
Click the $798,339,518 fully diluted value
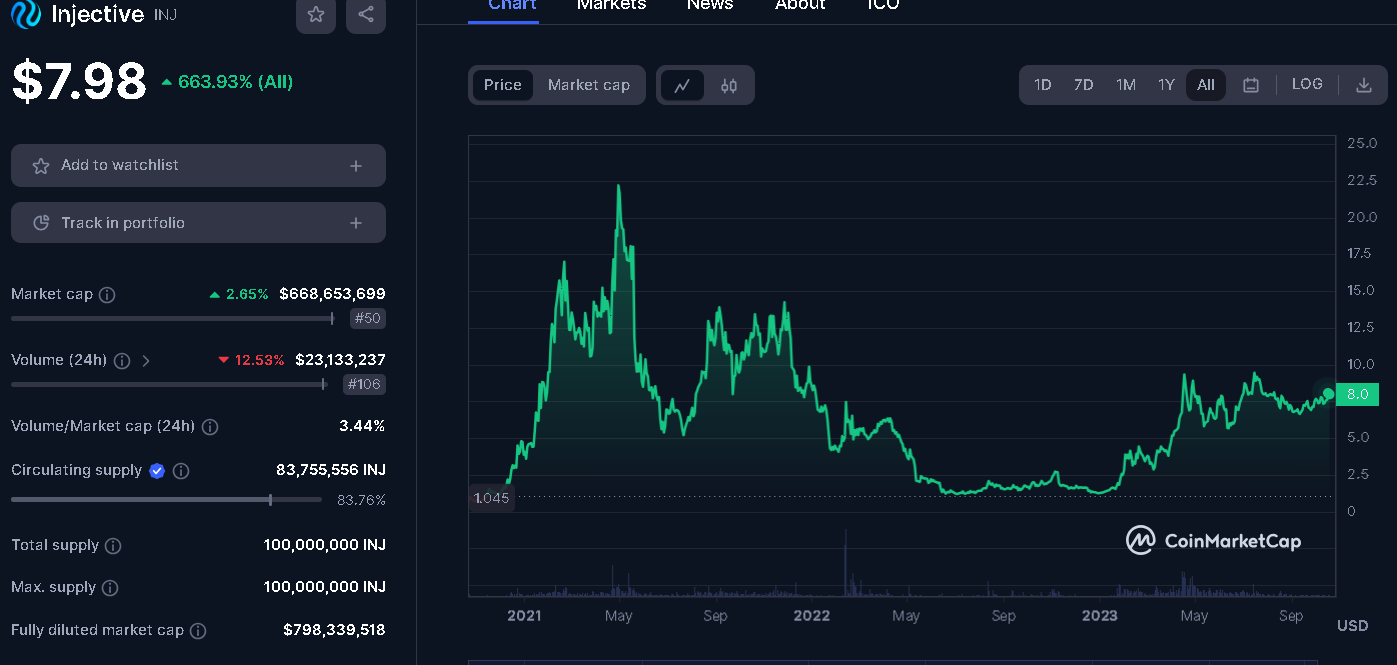tap(334, 630)
